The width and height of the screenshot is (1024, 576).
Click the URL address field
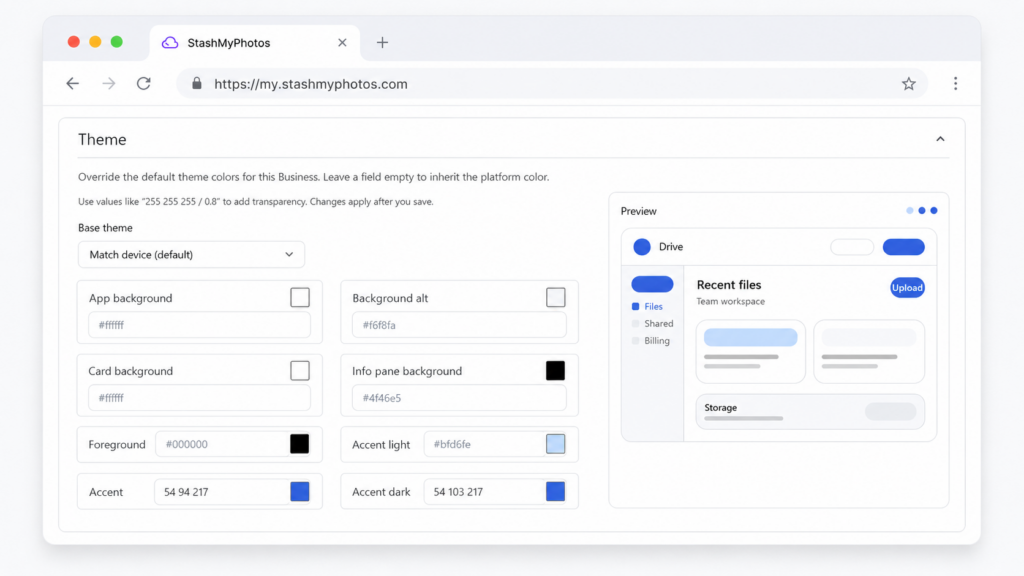click(x=552, y=84)
